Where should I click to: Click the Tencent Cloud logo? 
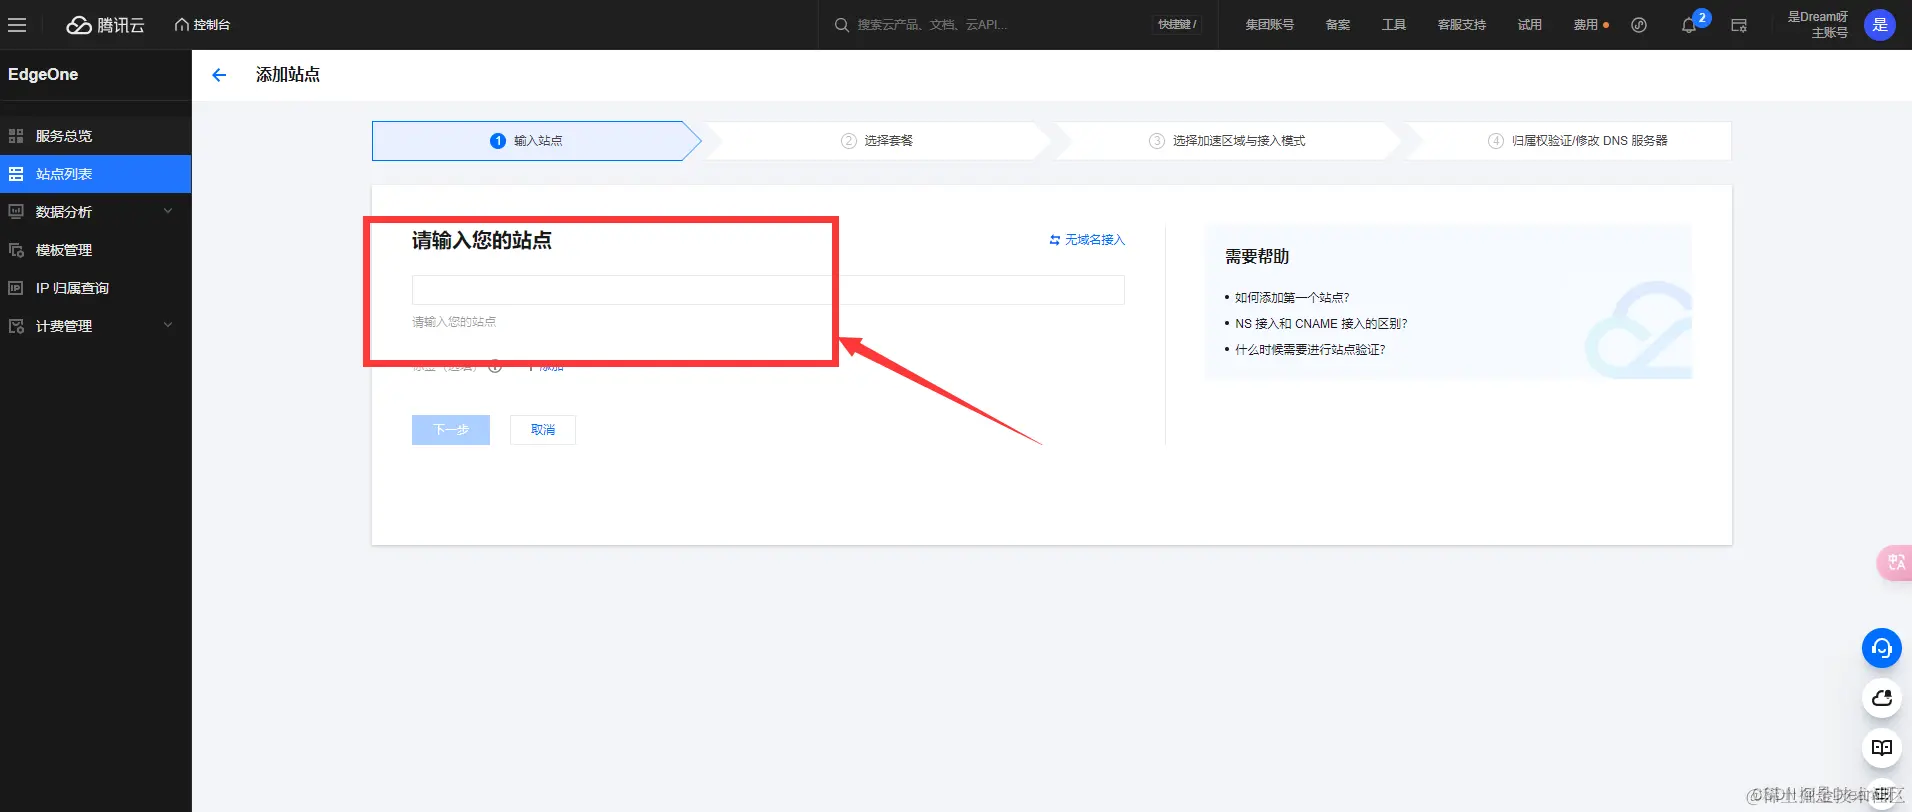tap(105, 25)
